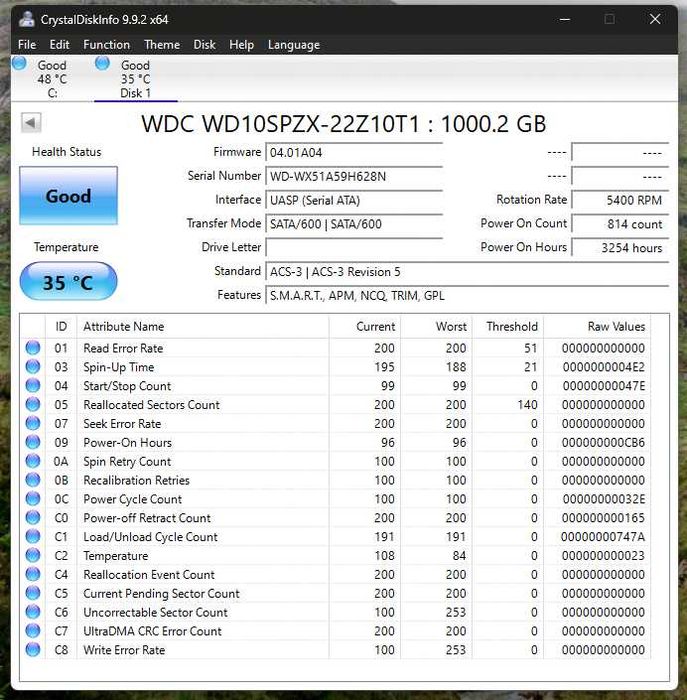This screenshot has height=700, width=687.
Task: Click the Good health status button
Action: (68, 196)
